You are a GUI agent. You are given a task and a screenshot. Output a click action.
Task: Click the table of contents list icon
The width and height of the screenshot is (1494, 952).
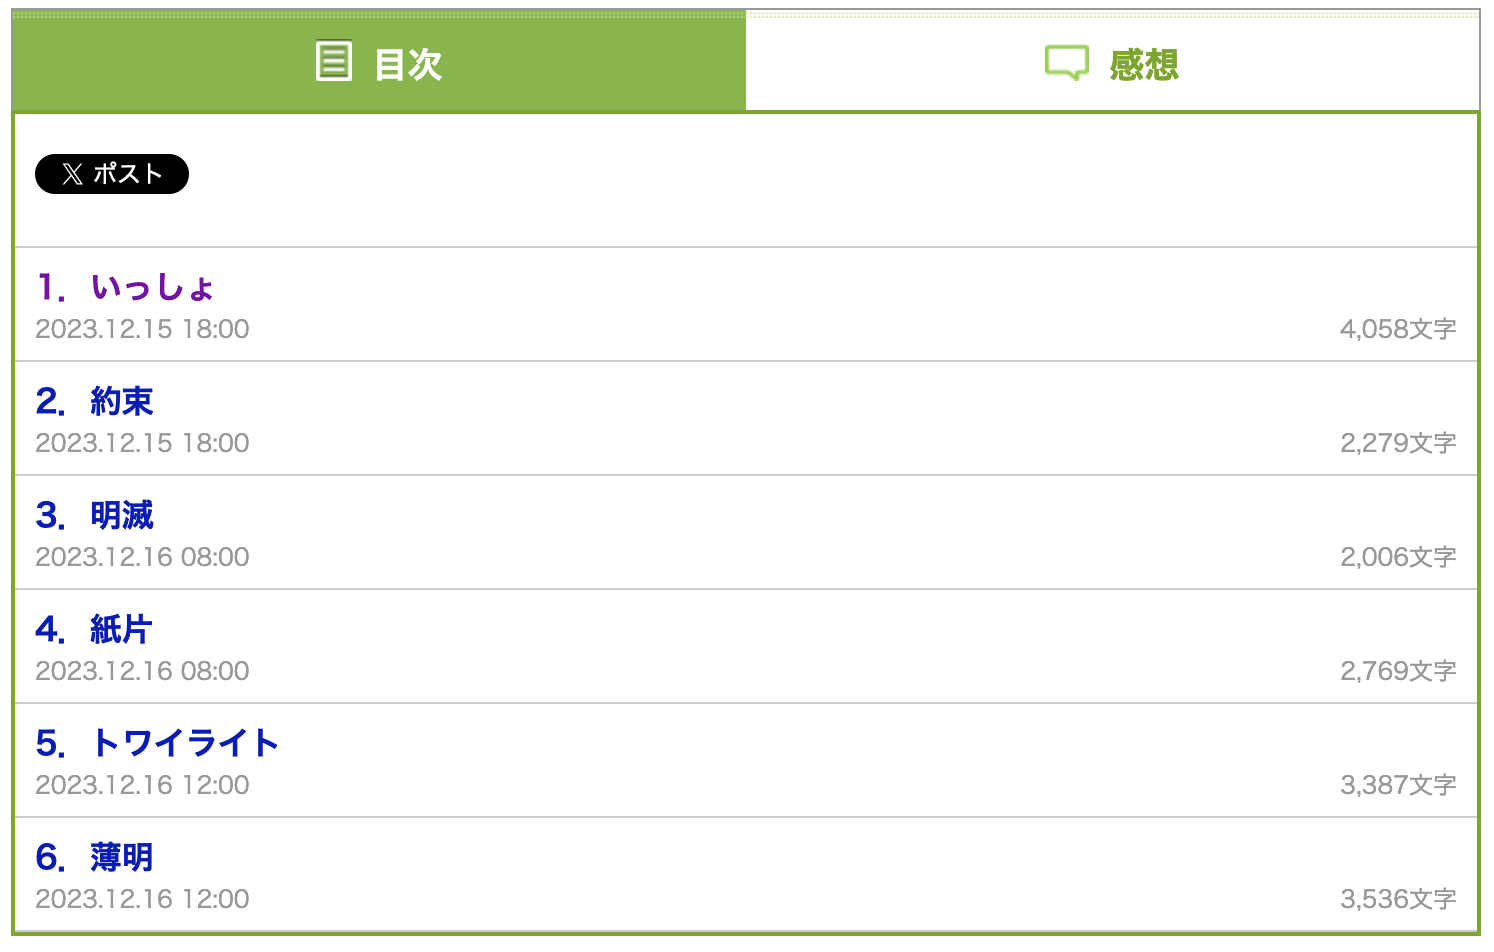pos(334,61)
